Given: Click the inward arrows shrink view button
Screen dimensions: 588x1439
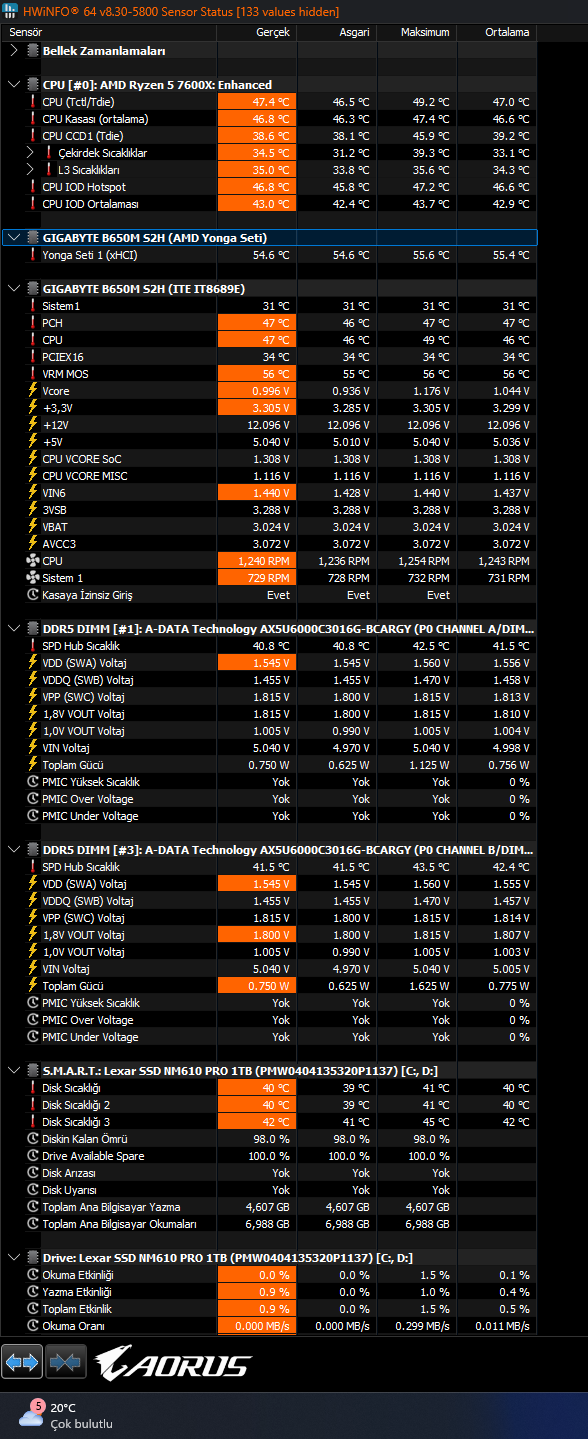Looking at the screenshot, I should tap(65, 1362).
